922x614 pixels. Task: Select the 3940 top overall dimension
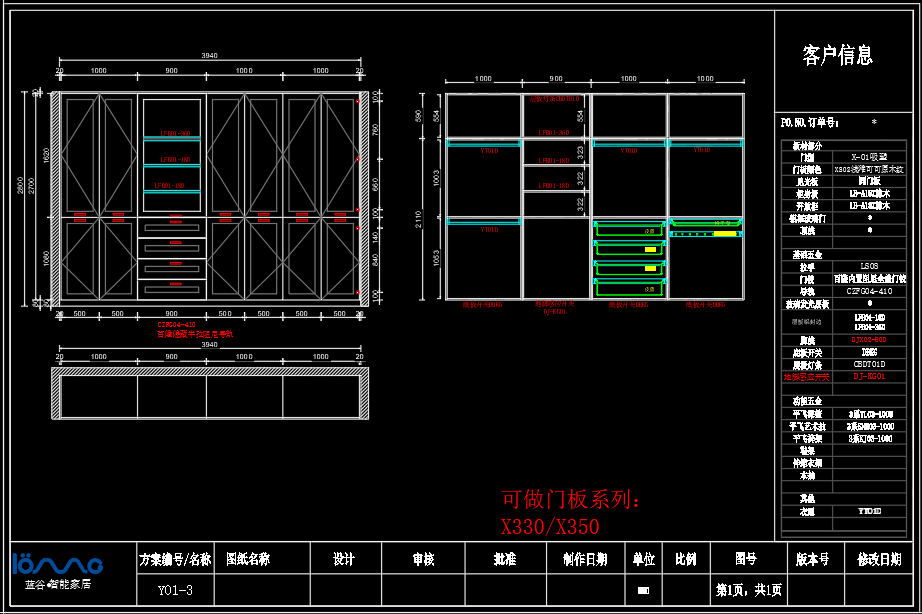point(210,56)
